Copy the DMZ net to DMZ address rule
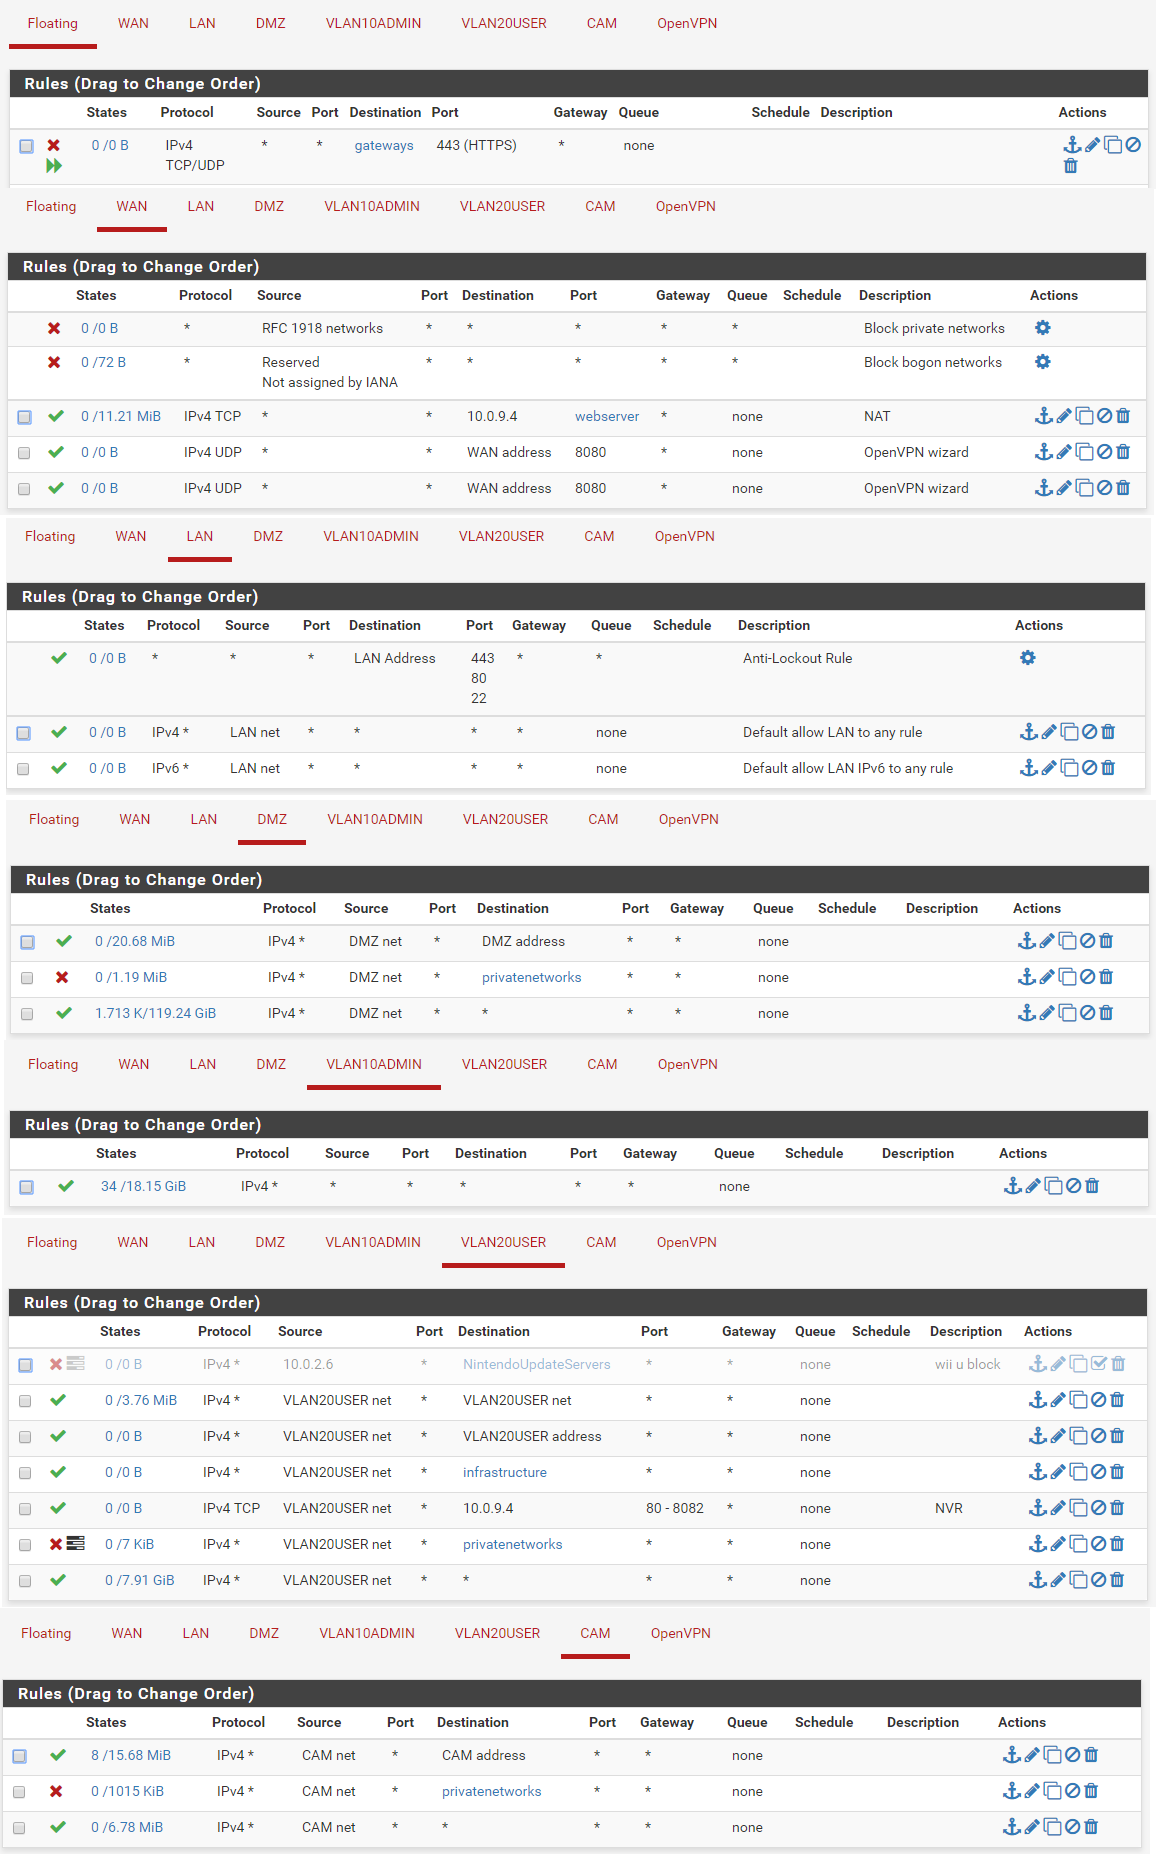Image resolution: width=1156 pixels, height=1868 pixels. 1067,941
